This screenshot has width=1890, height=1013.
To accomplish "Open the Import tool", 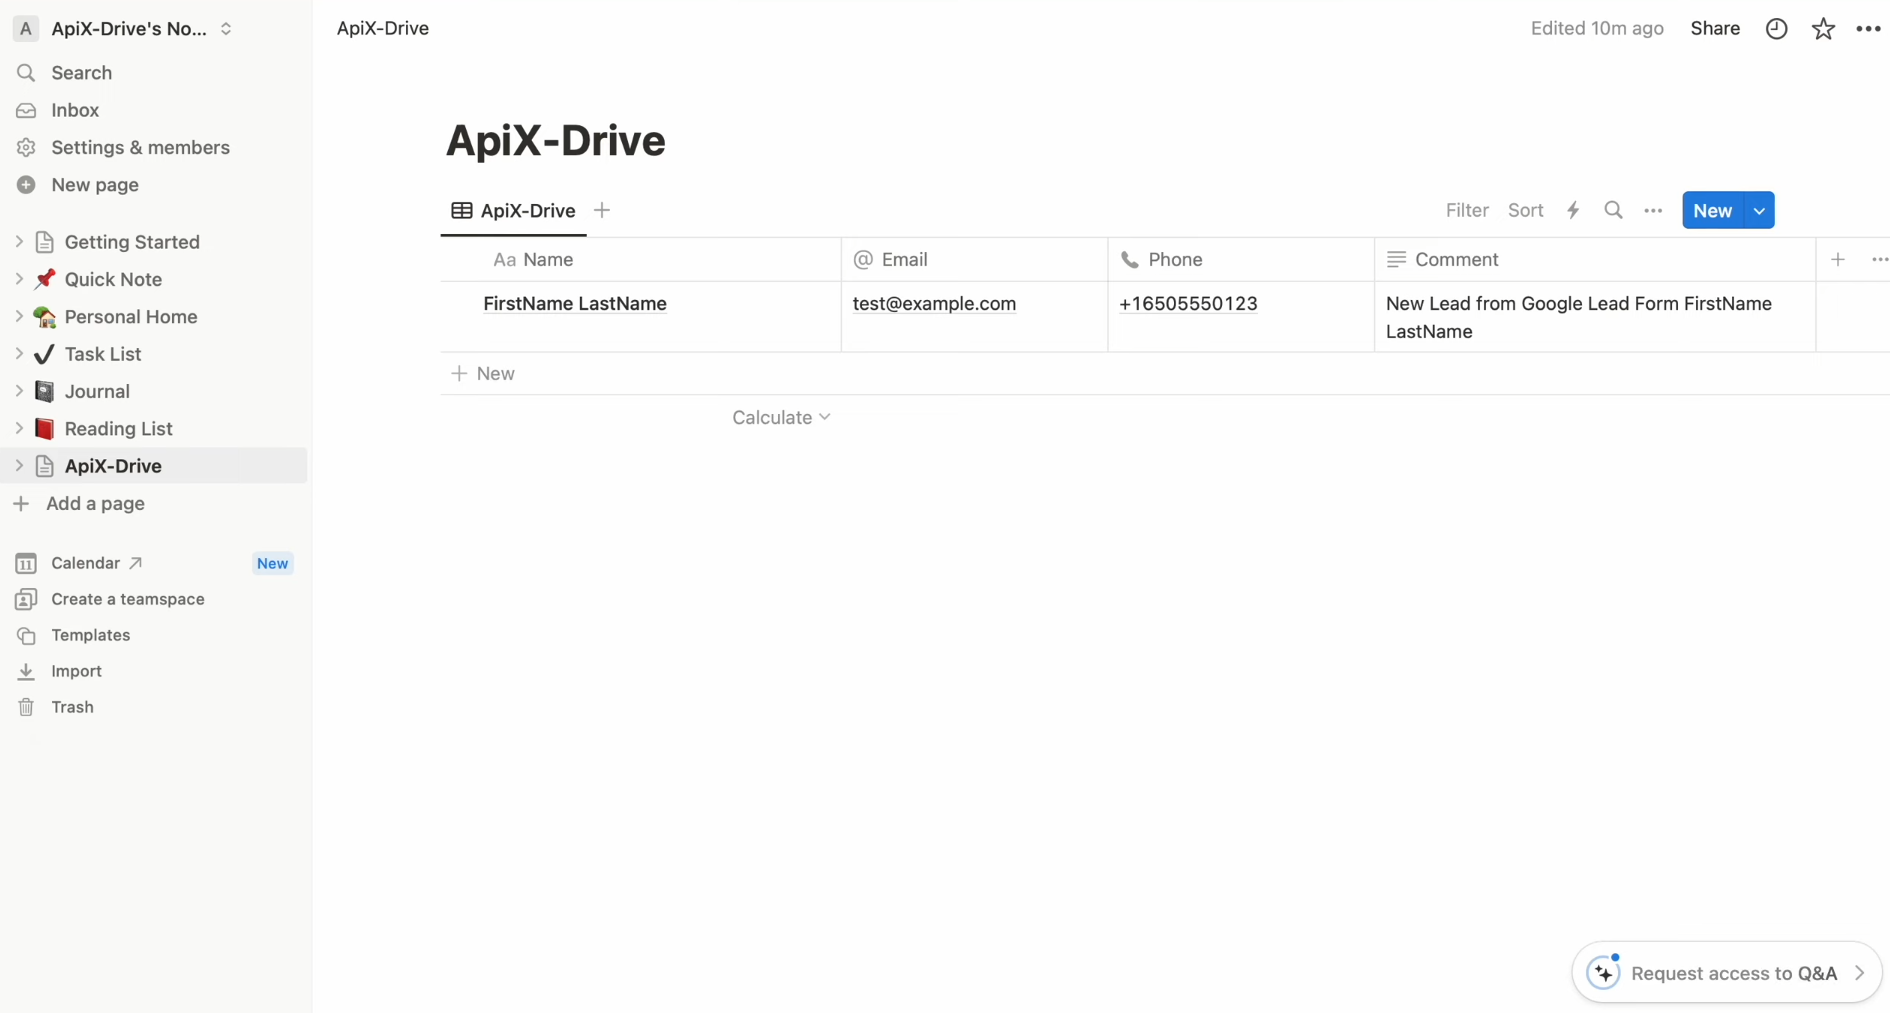I will click(x=76, y=671).
